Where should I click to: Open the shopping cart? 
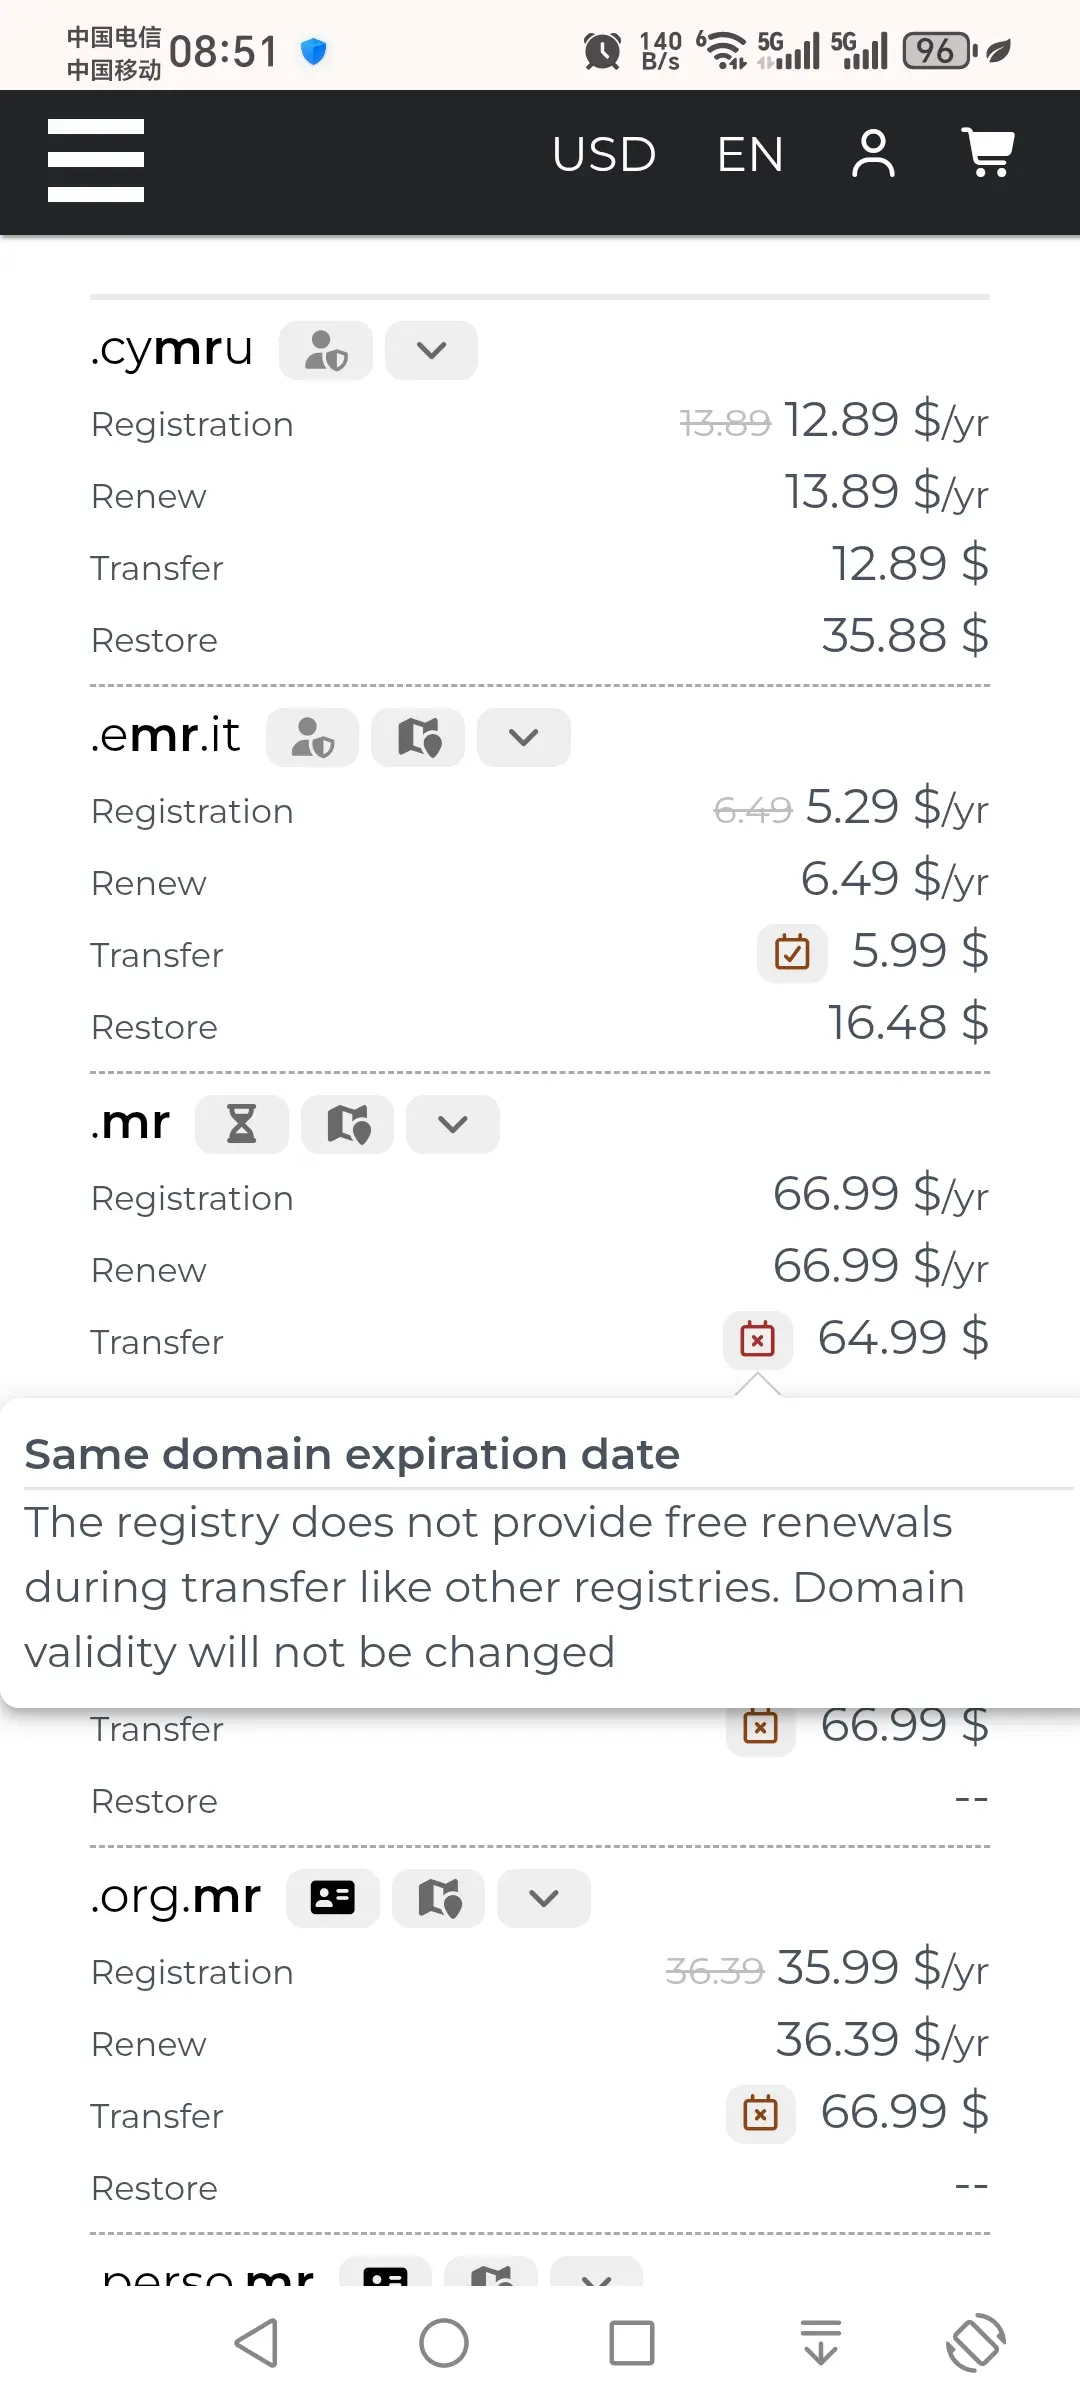click(988, 153)
